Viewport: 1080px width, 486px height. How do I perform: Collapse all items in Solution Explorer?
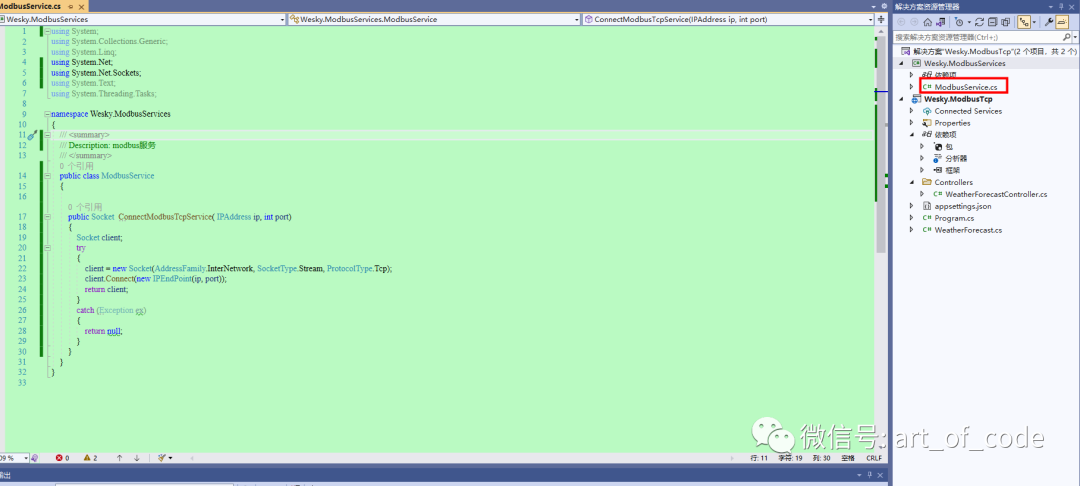pyautogui.click(x=993, y=22)
